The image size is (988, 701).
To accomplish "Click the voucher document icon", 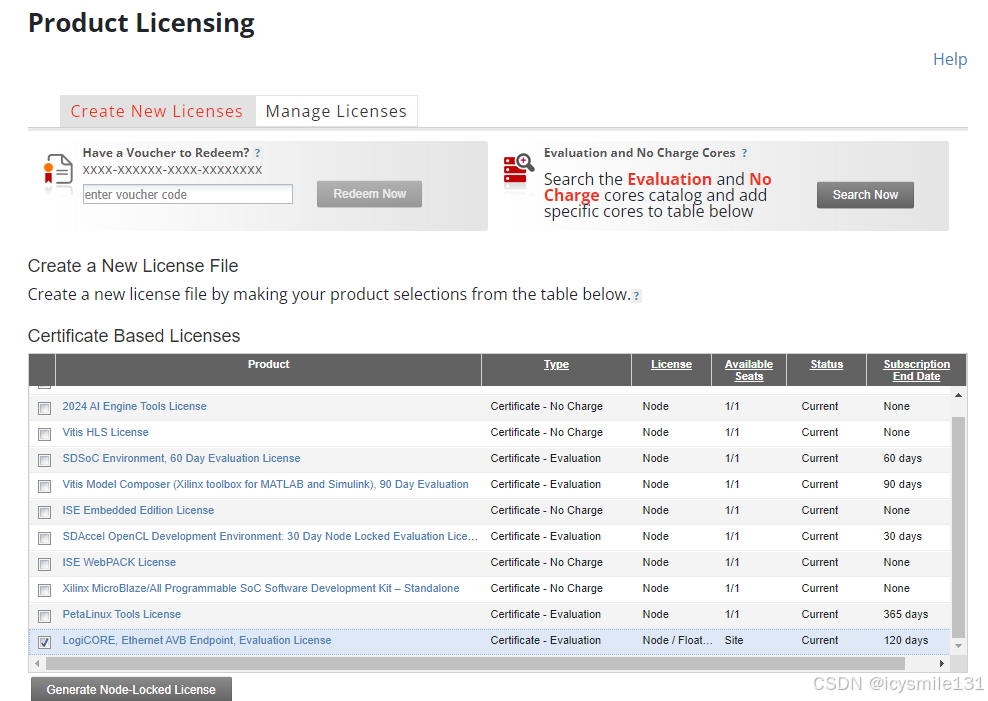I will (x=58, y=170).
